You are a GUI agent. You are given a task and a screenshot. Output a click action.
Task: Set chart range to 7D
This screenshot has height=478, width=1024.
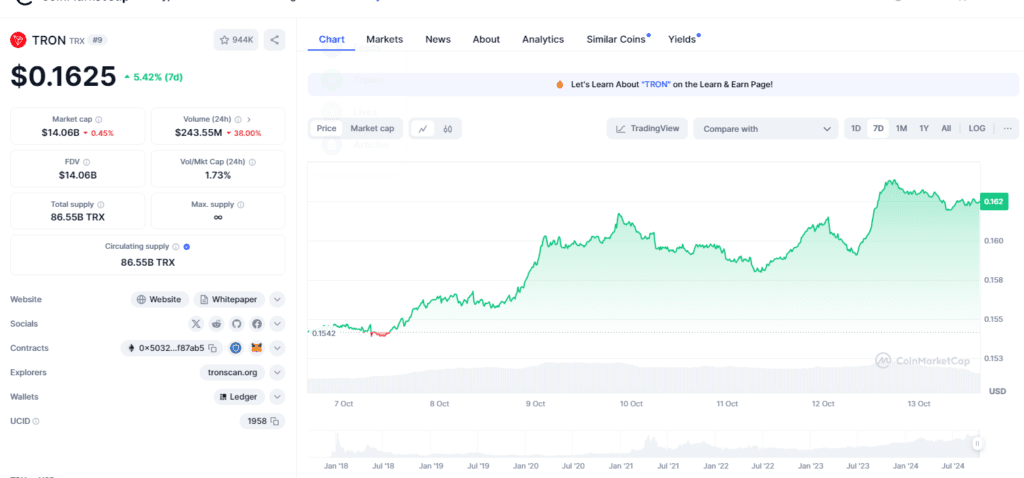(x=878, y=129)
